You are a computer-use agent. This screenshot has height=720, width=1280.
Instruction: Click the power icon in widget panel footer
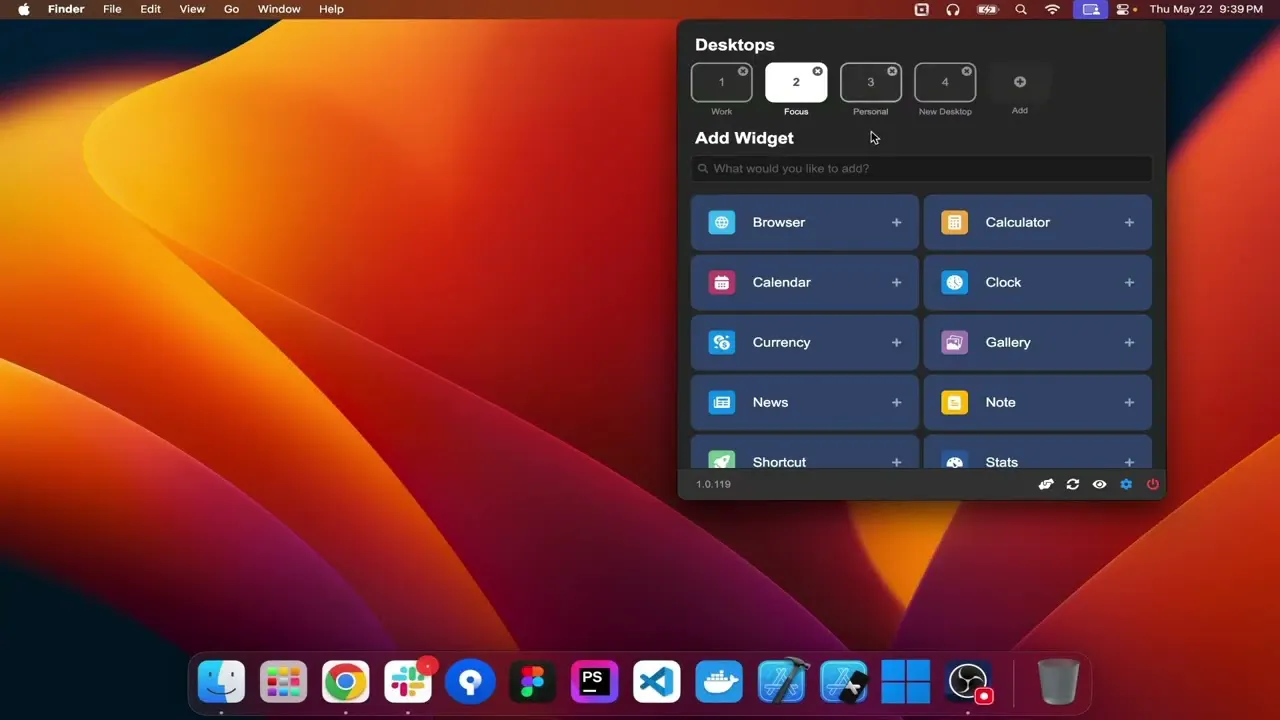(x=1153, y=484)
